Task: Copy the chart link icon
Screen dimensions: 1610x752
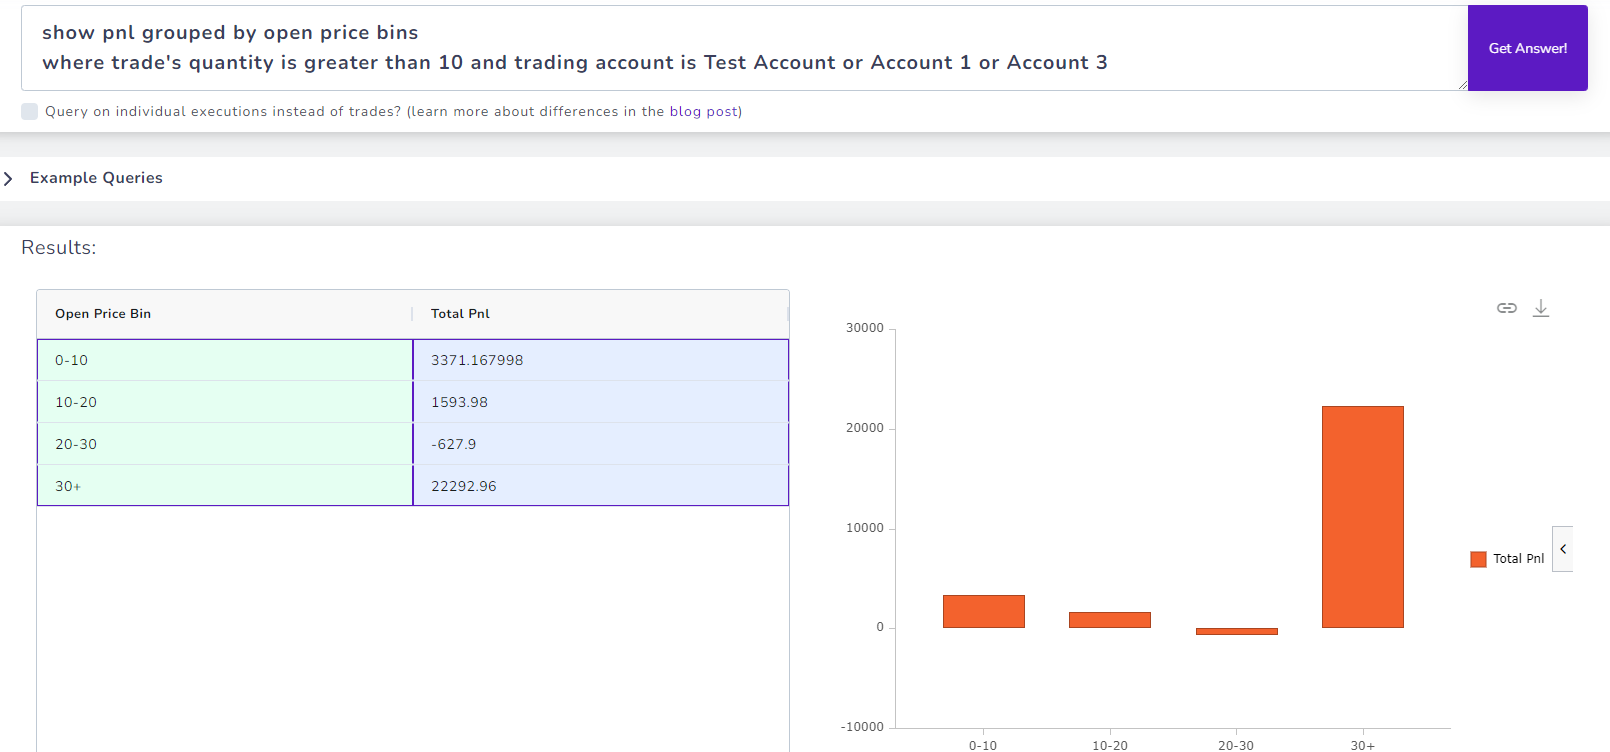Action: (x=1507, y=308)
